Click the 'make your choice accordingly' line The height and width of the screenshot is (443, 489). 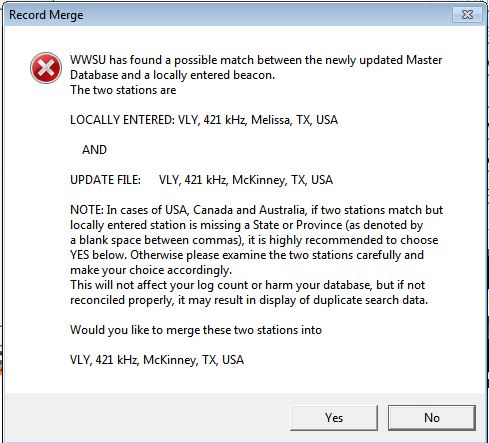point(151,270)
